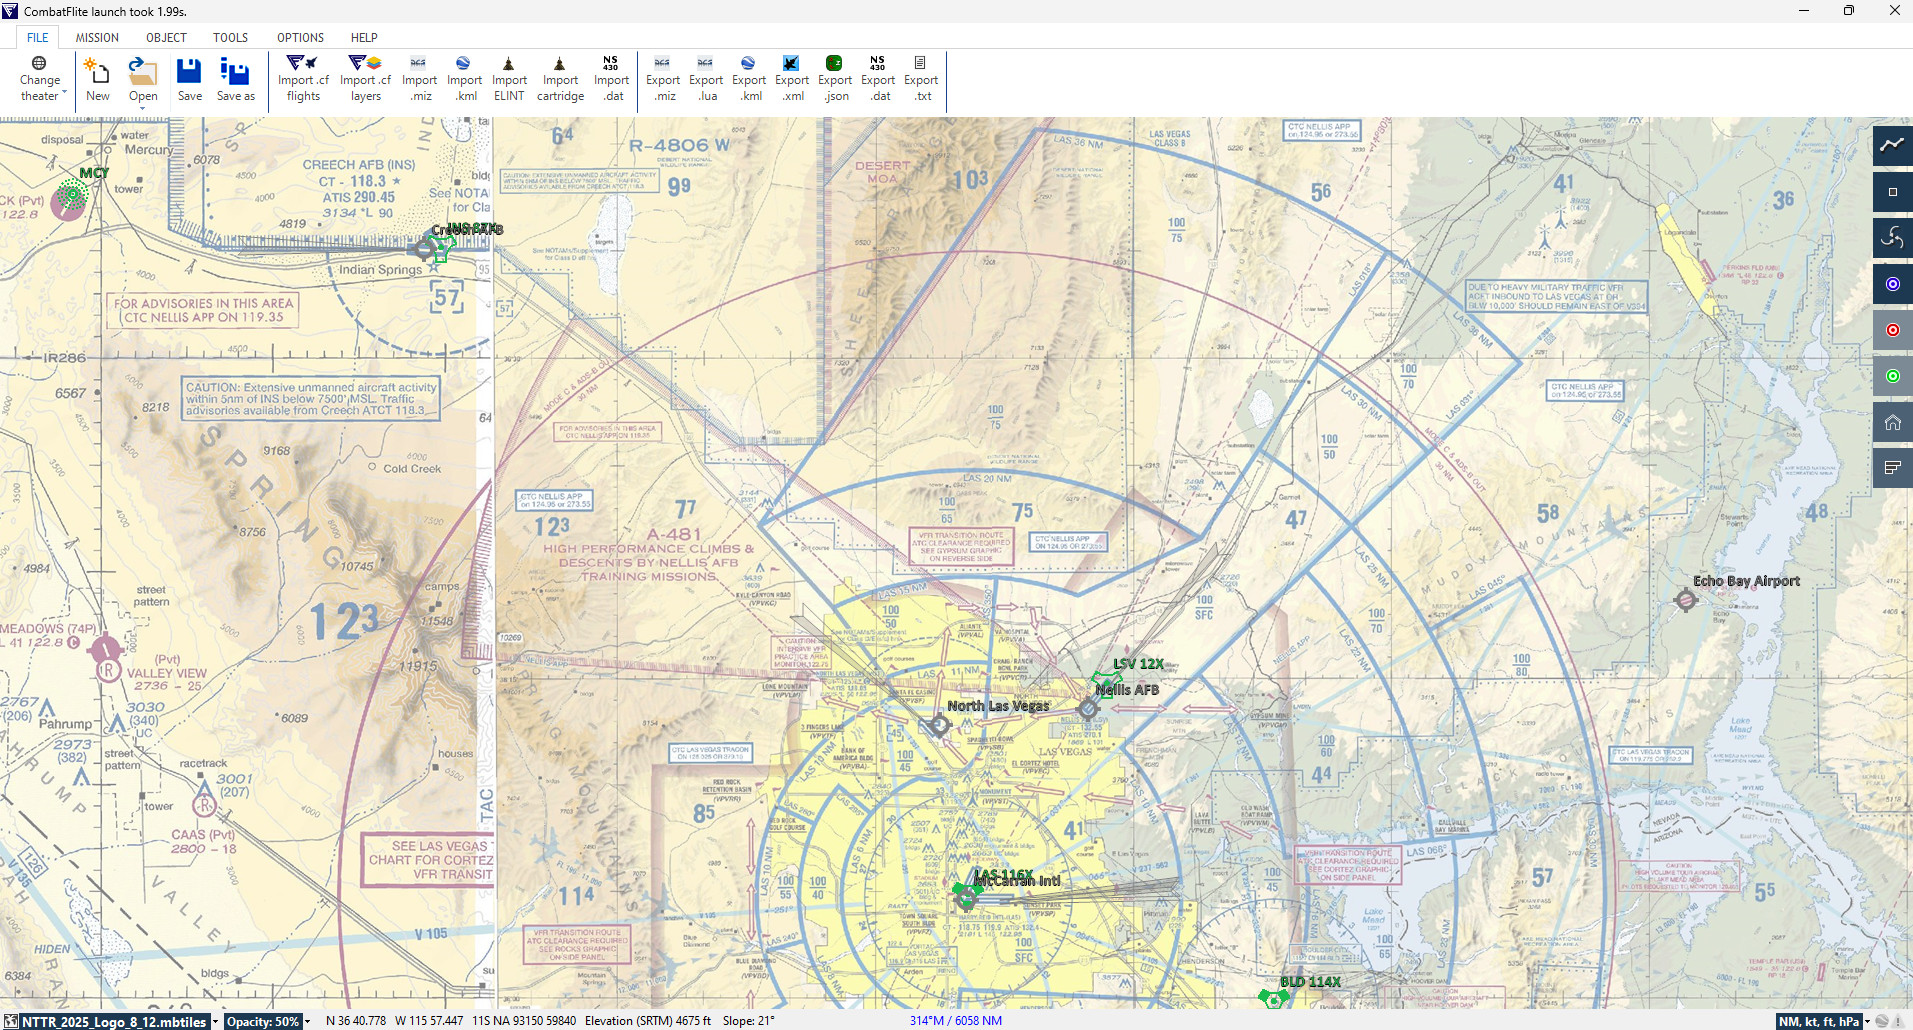1913x1030 pixels.
Task: Switch to the TOOLS ribbon tab
Action: coord(230,37)
